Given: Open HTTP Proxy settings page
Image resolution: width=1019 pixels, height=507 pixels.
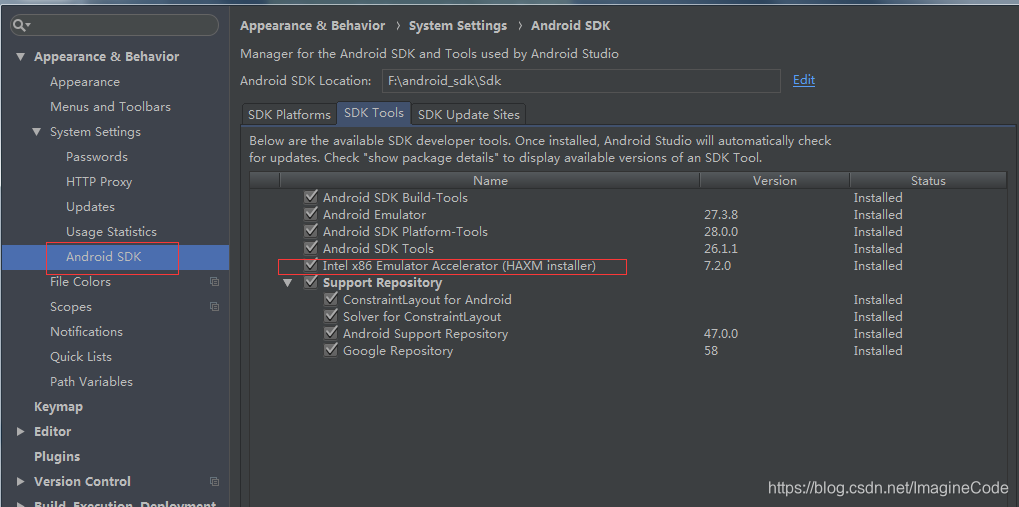Looking at the screenshot, I should (x=99, y=182).
